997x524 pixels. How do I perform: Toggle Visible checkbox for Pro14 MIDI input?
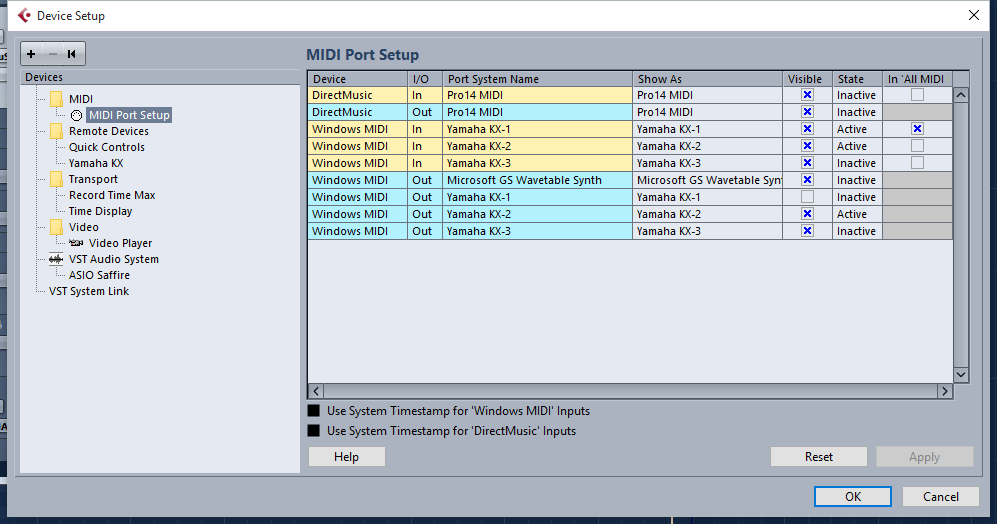point(807,95)
